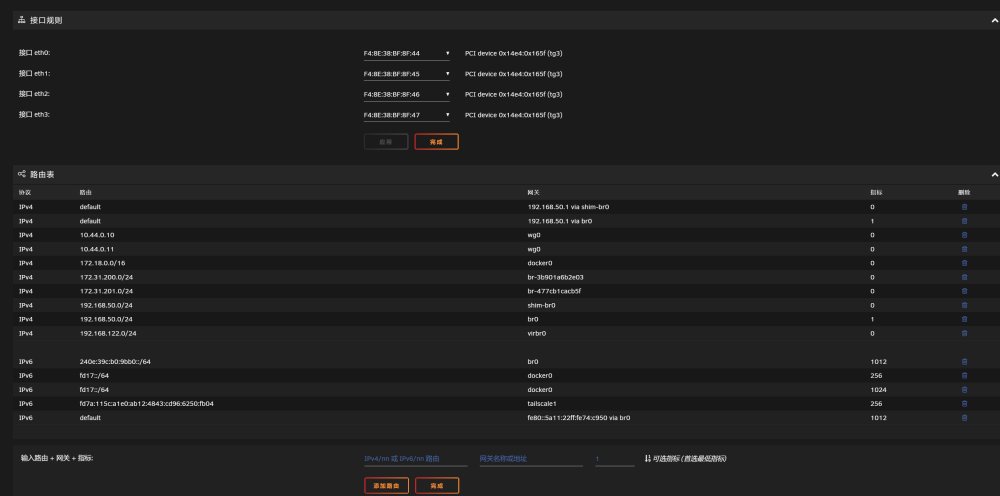
Task: Click the PCI device text beside eth1
Action: tap(513, 74)
